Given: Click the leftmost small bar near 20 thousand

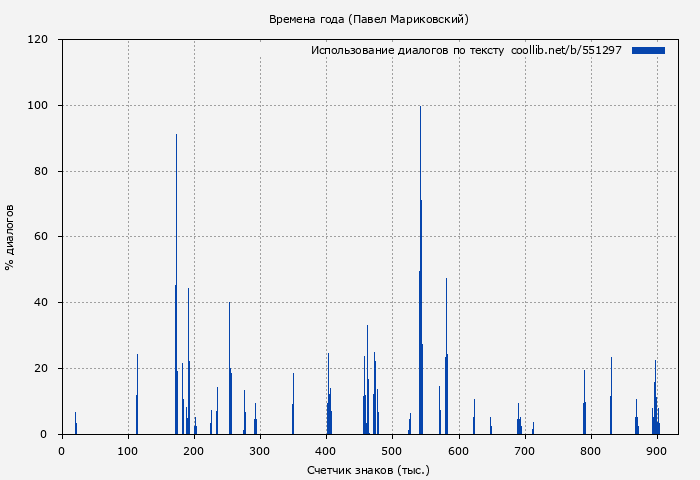Looking at the screenshot, I should (75, 424).
